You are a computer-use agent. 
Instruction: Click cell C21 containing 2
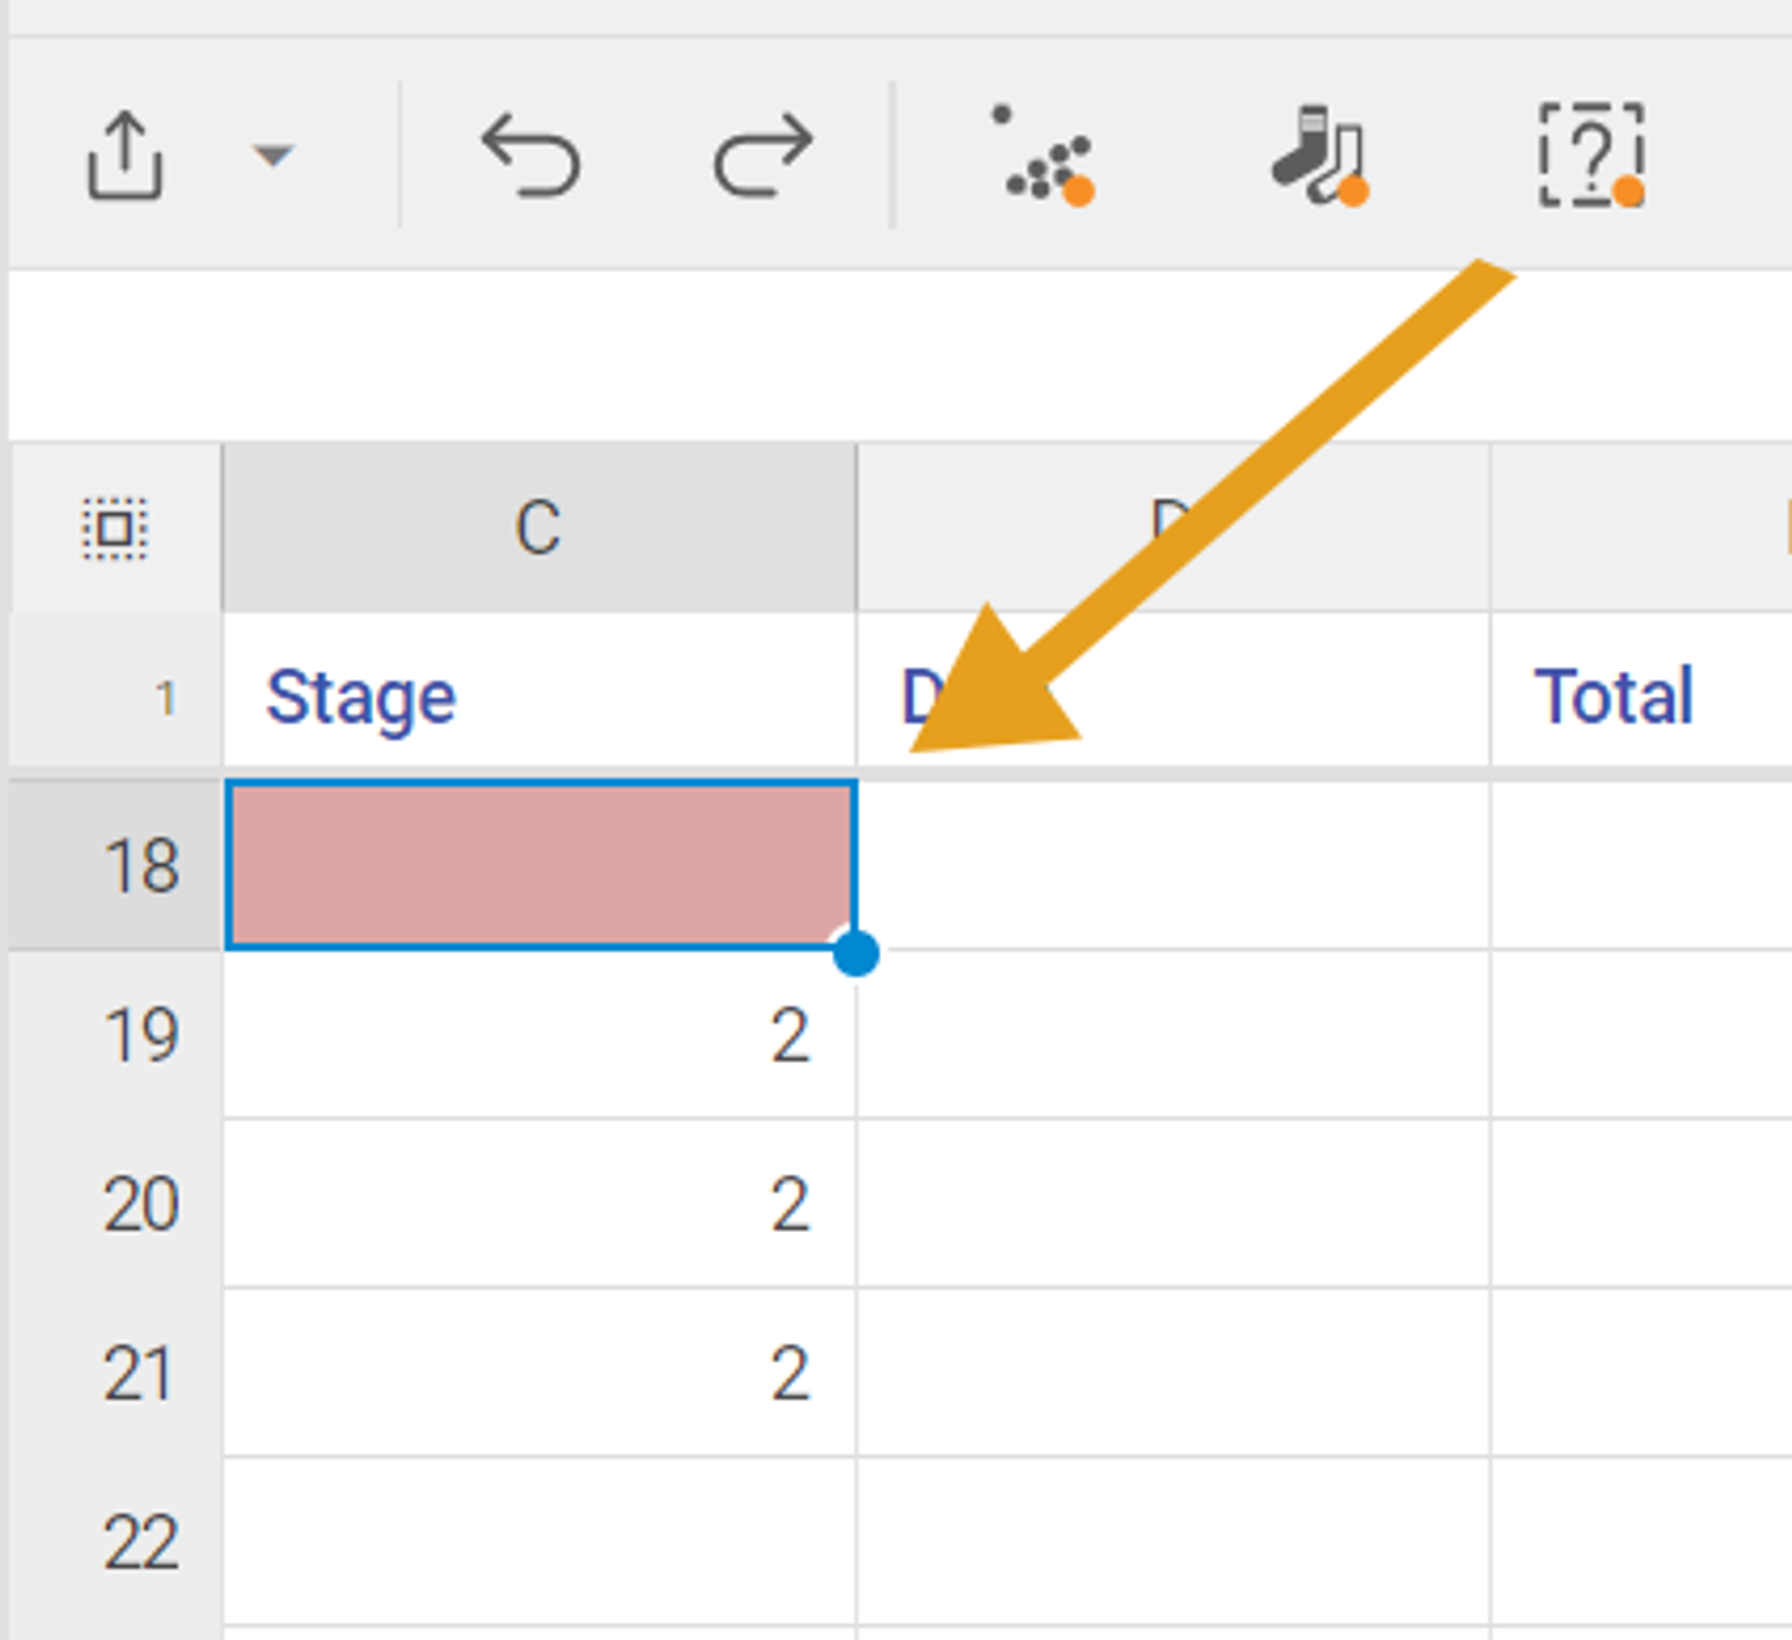coord(539,1373)
